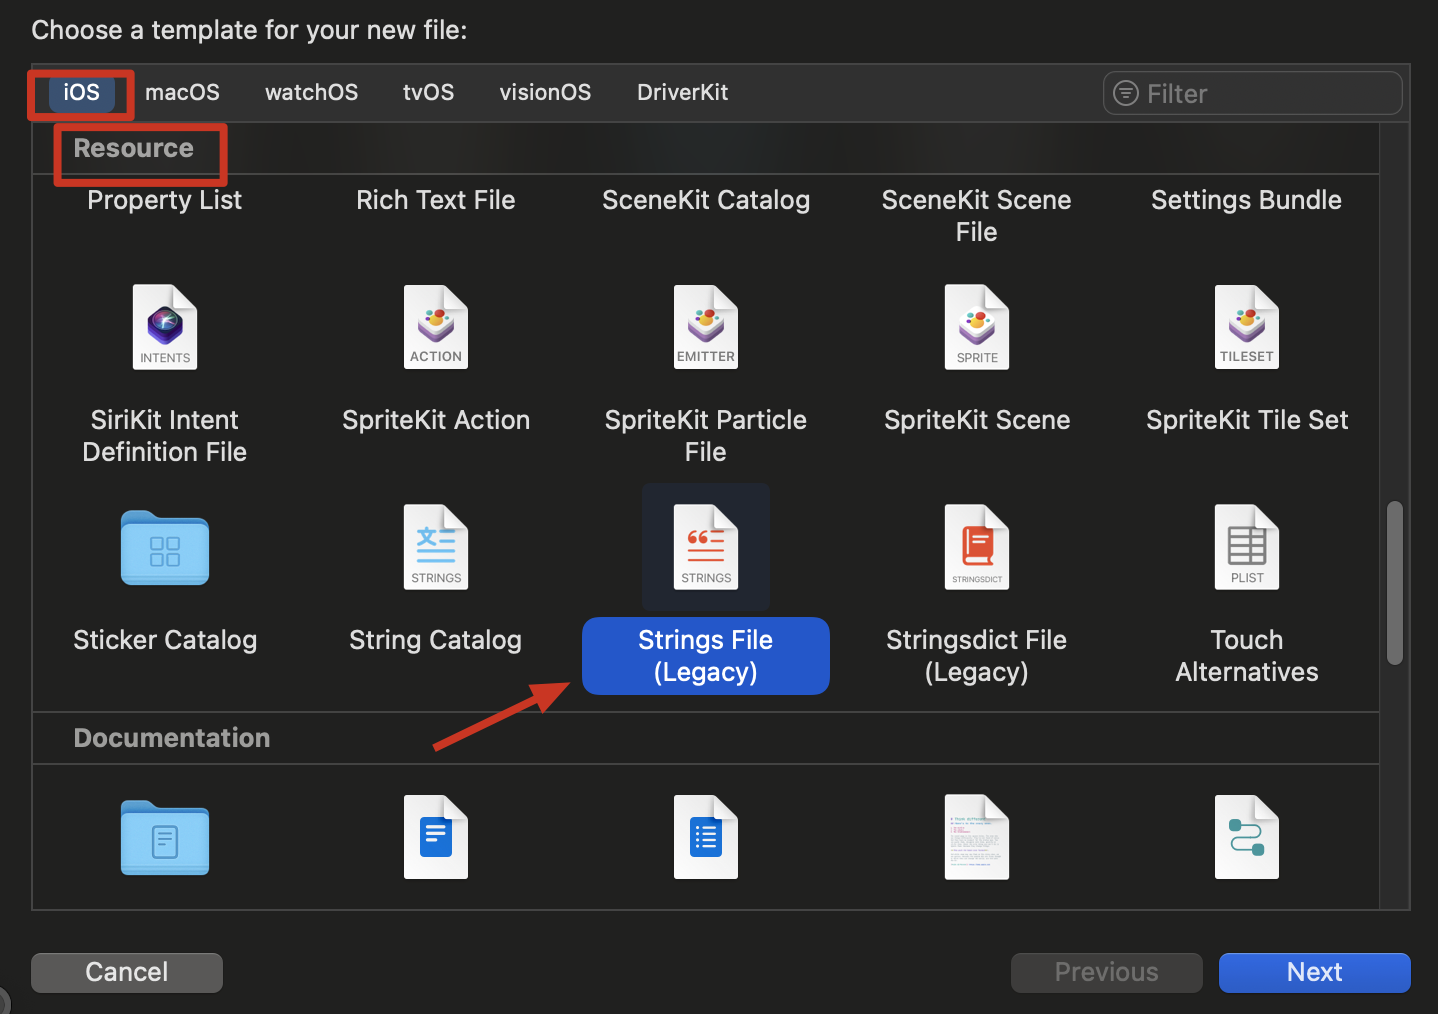
Task: Select the SpriteKit Scene sprite icon
Action: (x=977, y=327)
